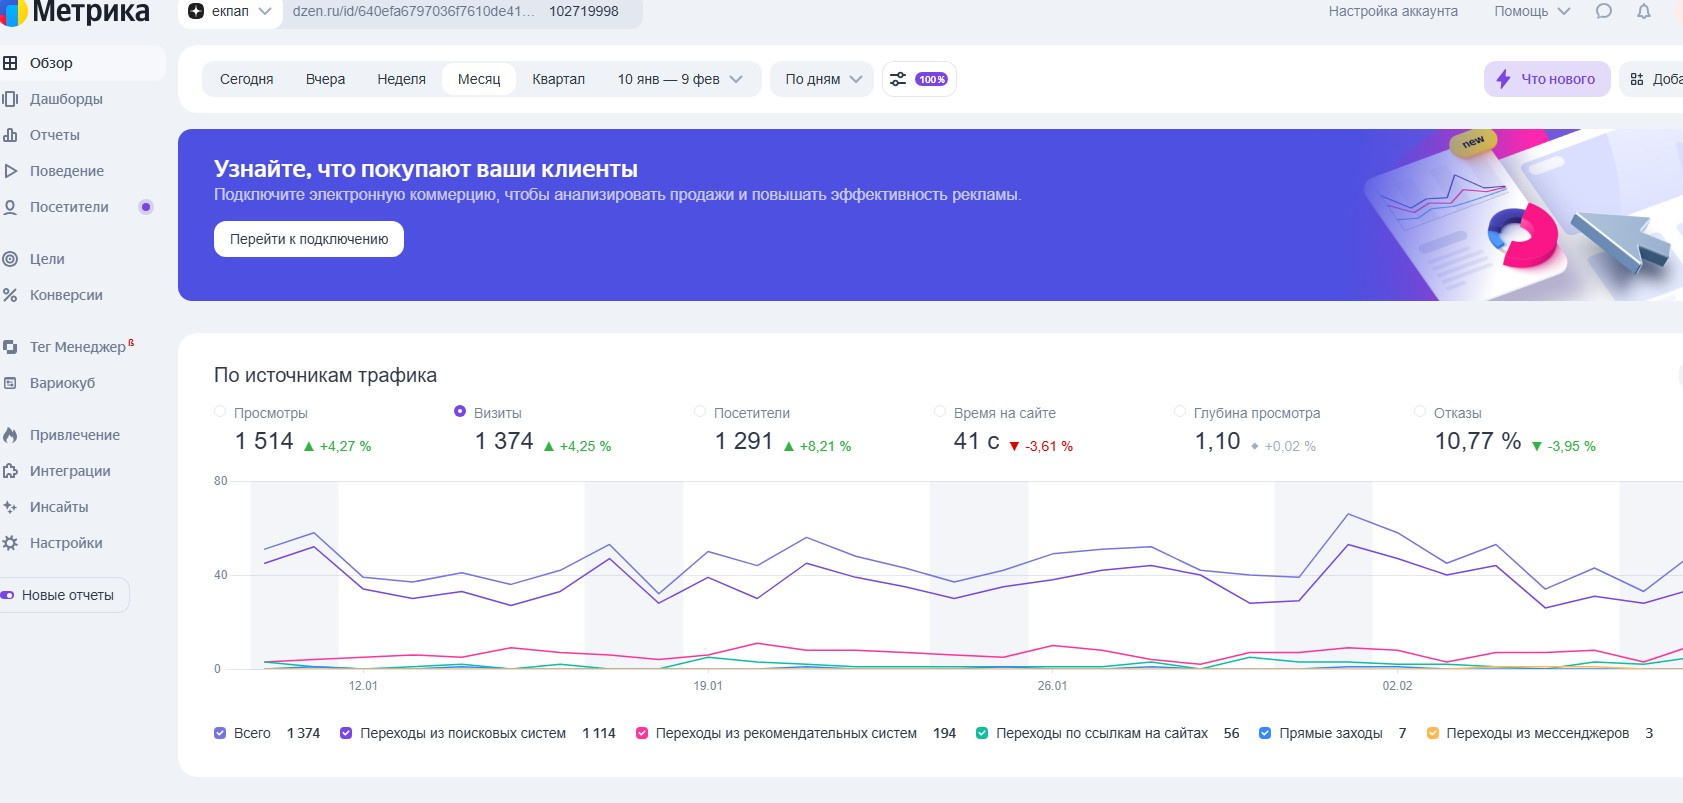Image resolution: width=1683 pixels, height=803 pixels.
Task: Select the Квартал period tab
Action: (x=558, y=79)
